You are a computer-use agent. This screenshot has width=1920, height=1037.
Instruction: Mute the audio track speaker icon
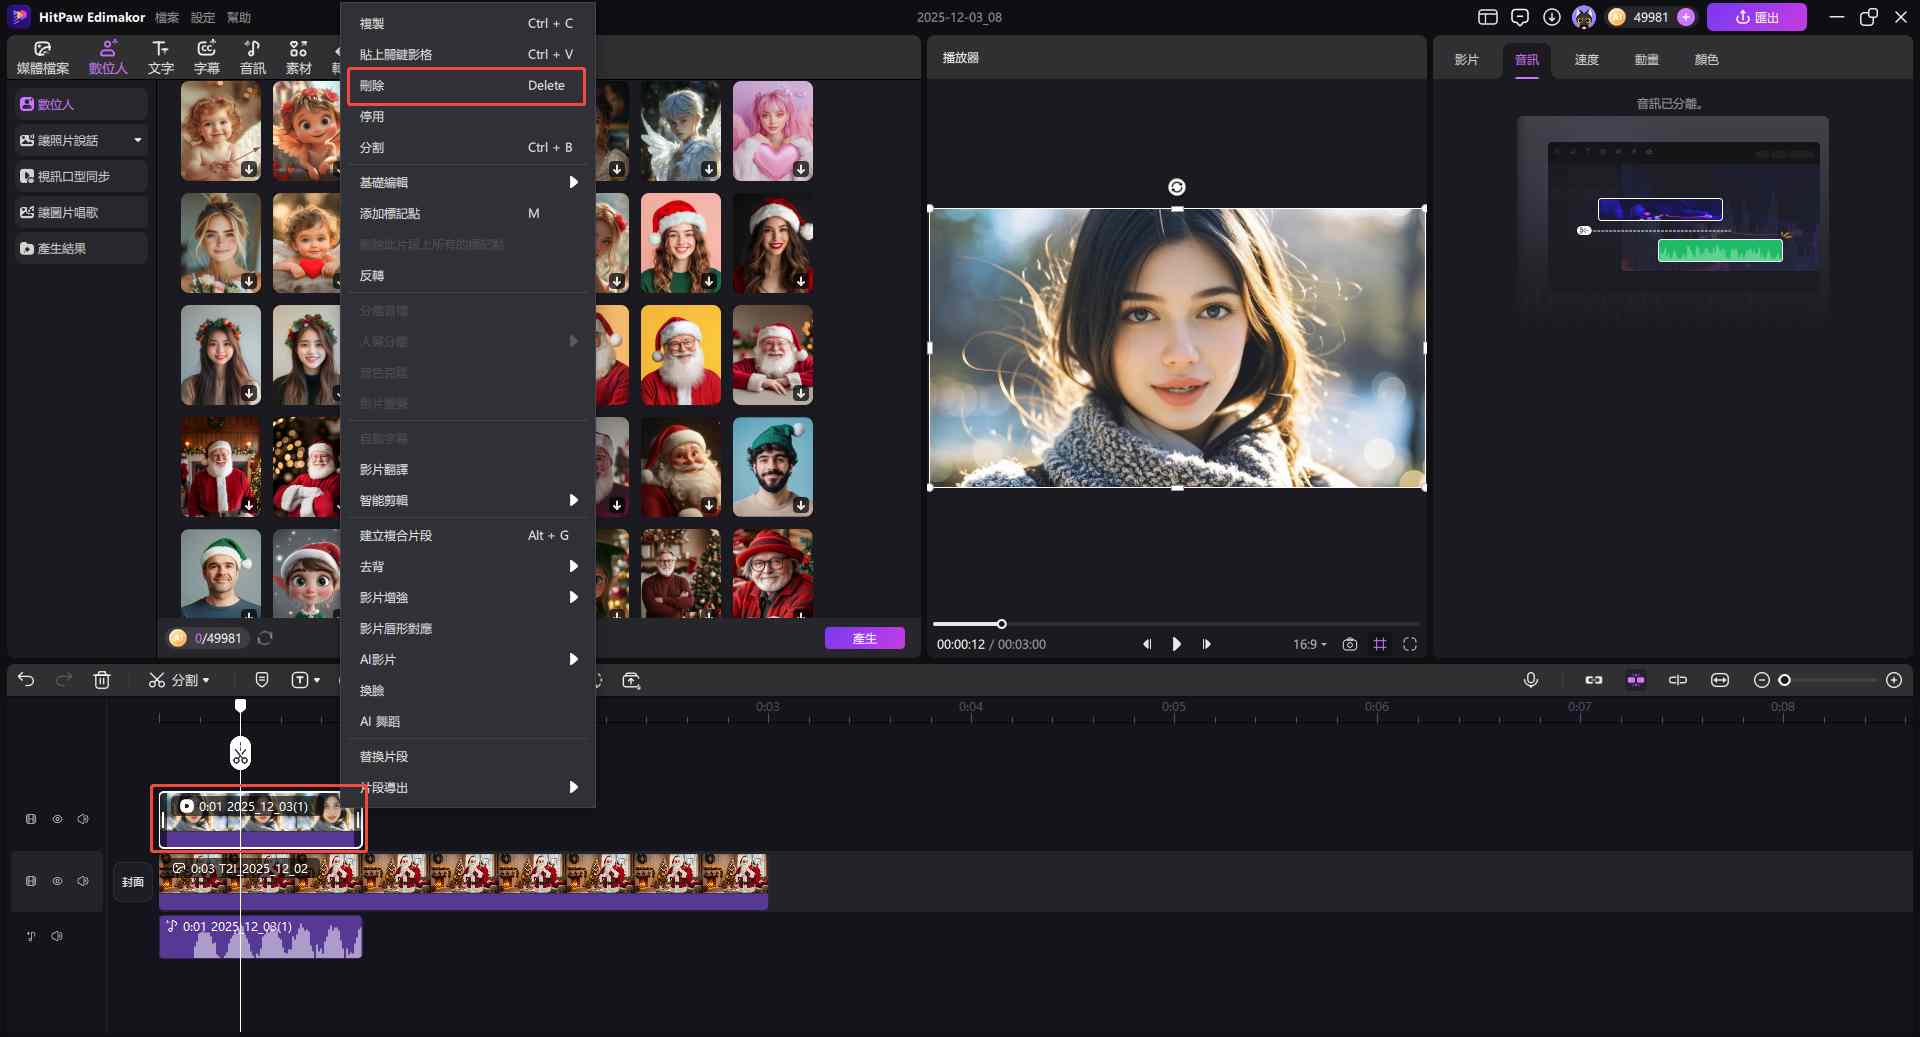coord(57,936)
